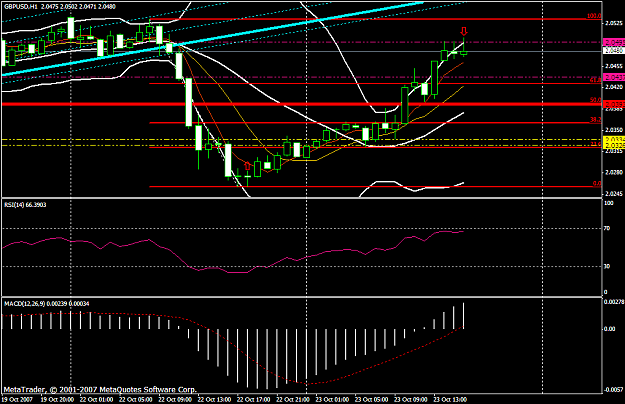Click the 22 Oct 09:00 time label
Image resolution: width=625 pixels, height=404 pixels.
click(x=175, y=399)
